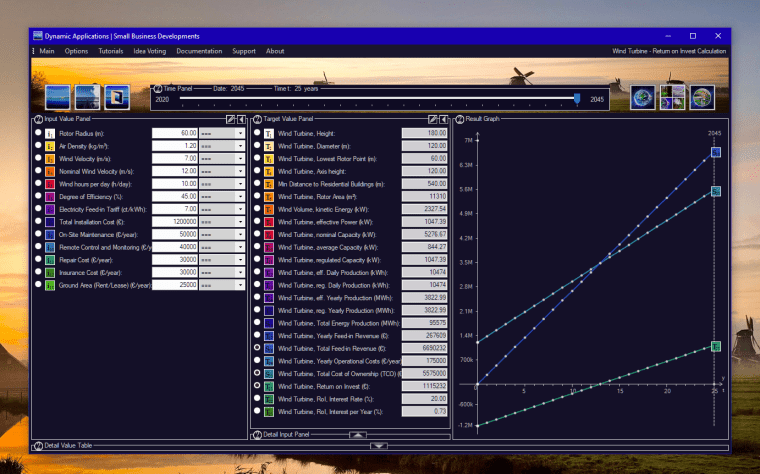Viewport: 760px width, 474px height.
Task: Click the Wind hours per day red icon
Action: 50,184
